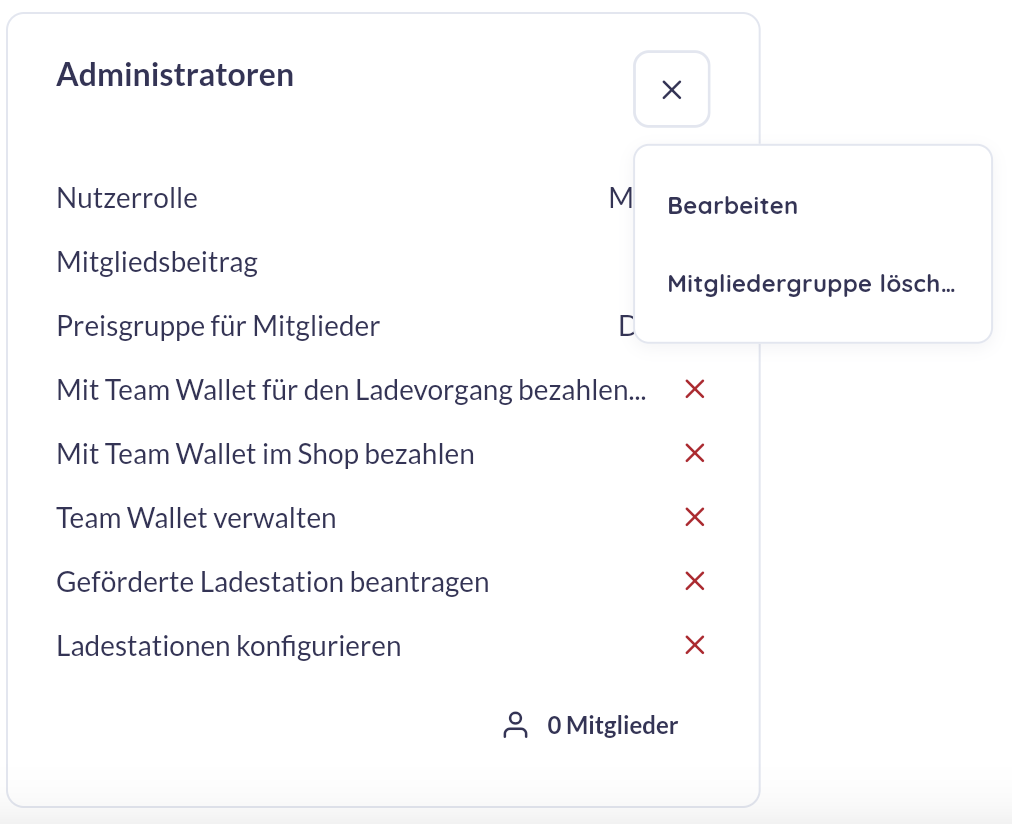Close the menu with the X button

[672, 90]
